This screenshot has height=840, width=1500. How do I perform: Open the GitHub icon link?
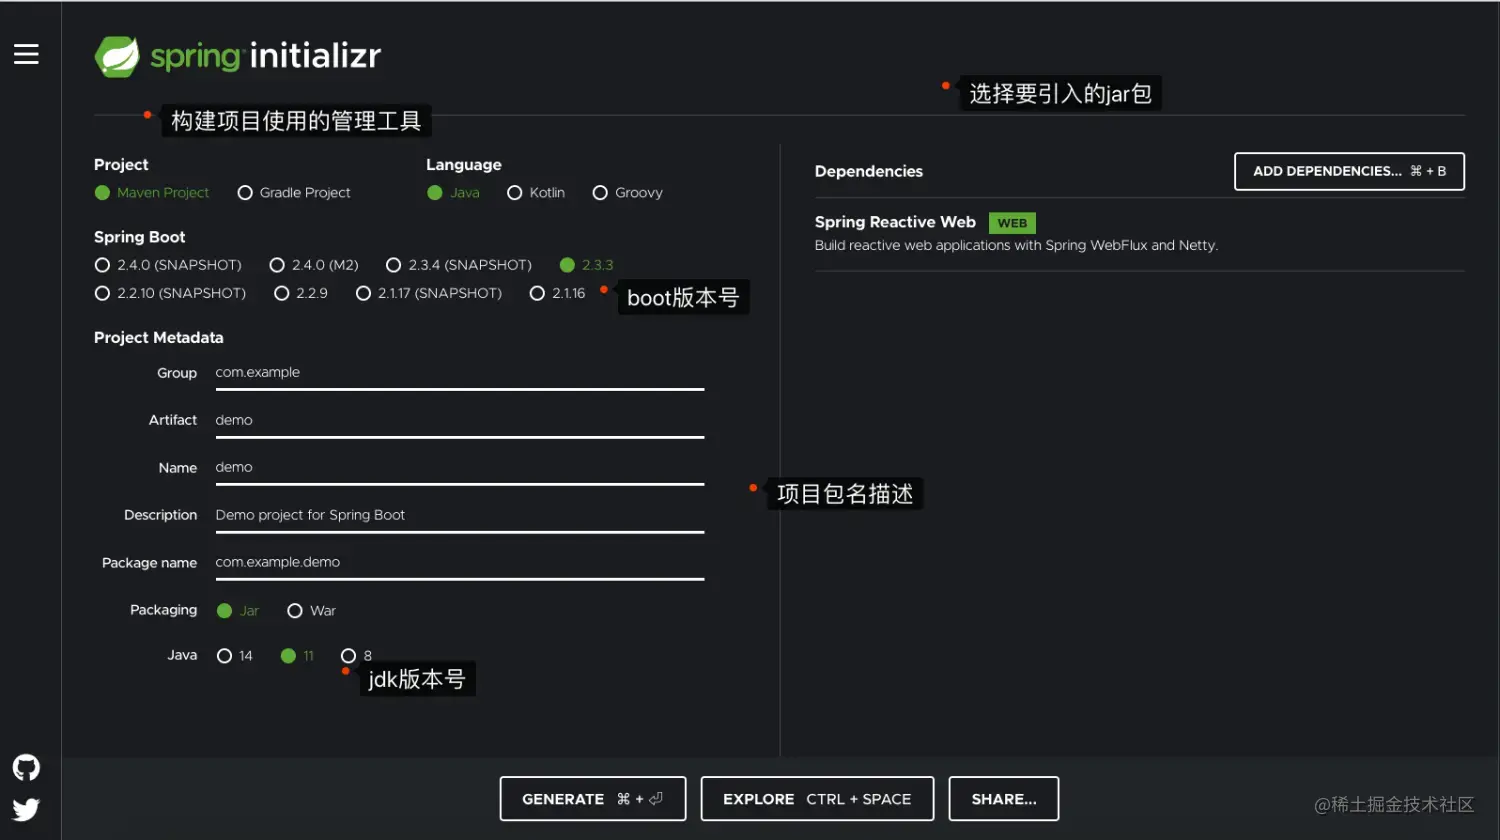26,767
